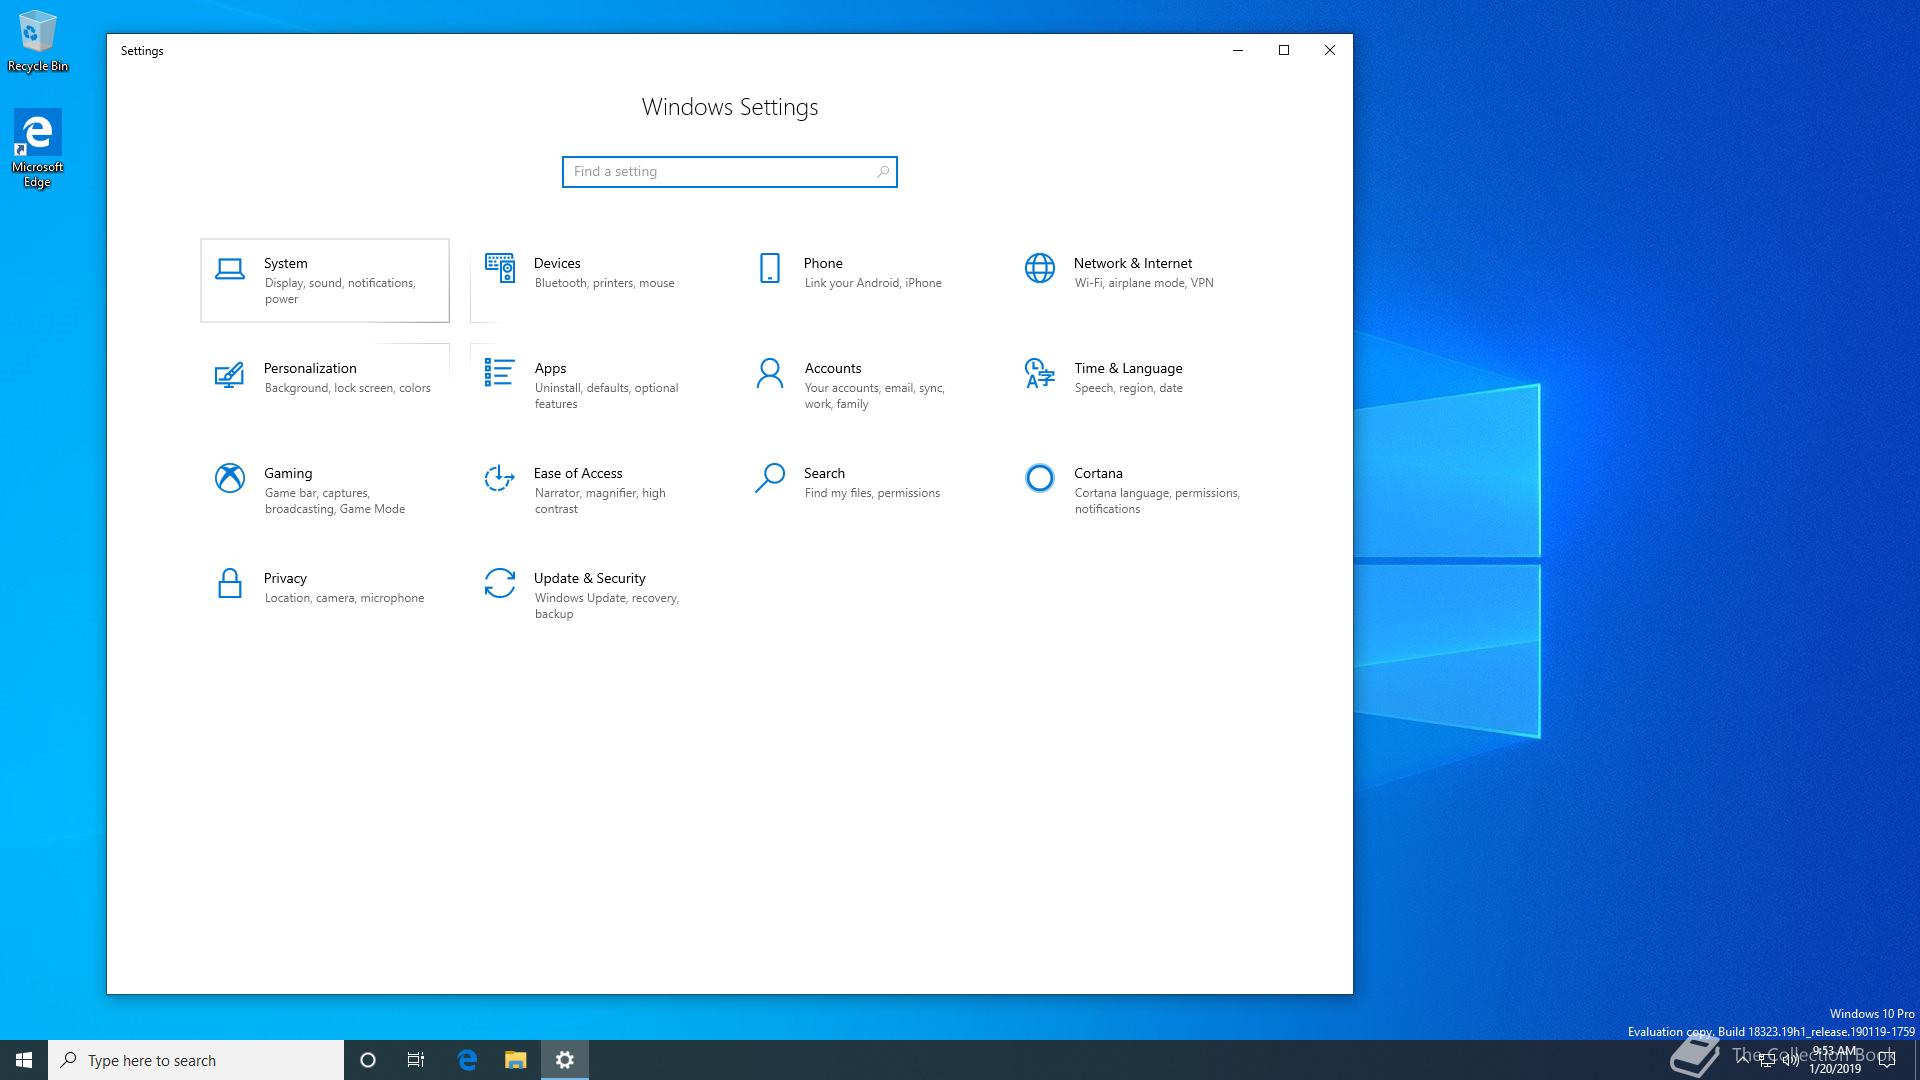
Task: Open Phone settings icon
Action: tap(770, 268)
